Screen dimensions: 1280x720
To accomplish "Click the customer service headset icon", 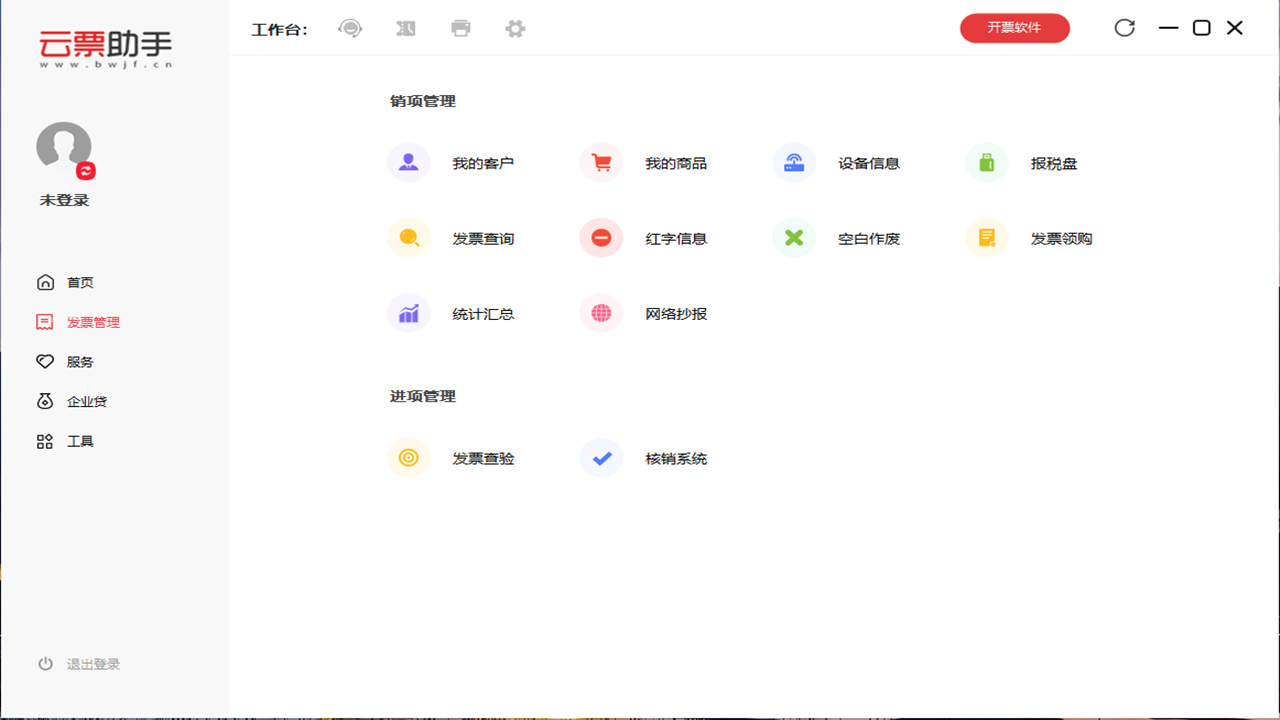I will 350,28.
